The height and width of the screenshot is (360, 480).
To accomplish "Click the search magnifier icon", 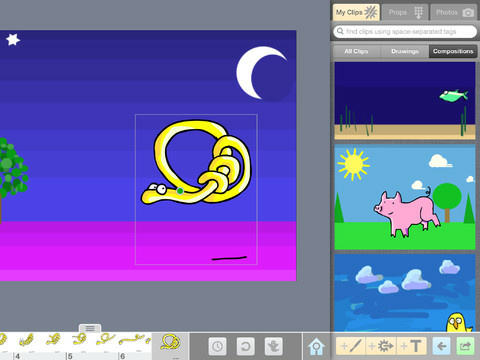I will (x=340, y=31).
